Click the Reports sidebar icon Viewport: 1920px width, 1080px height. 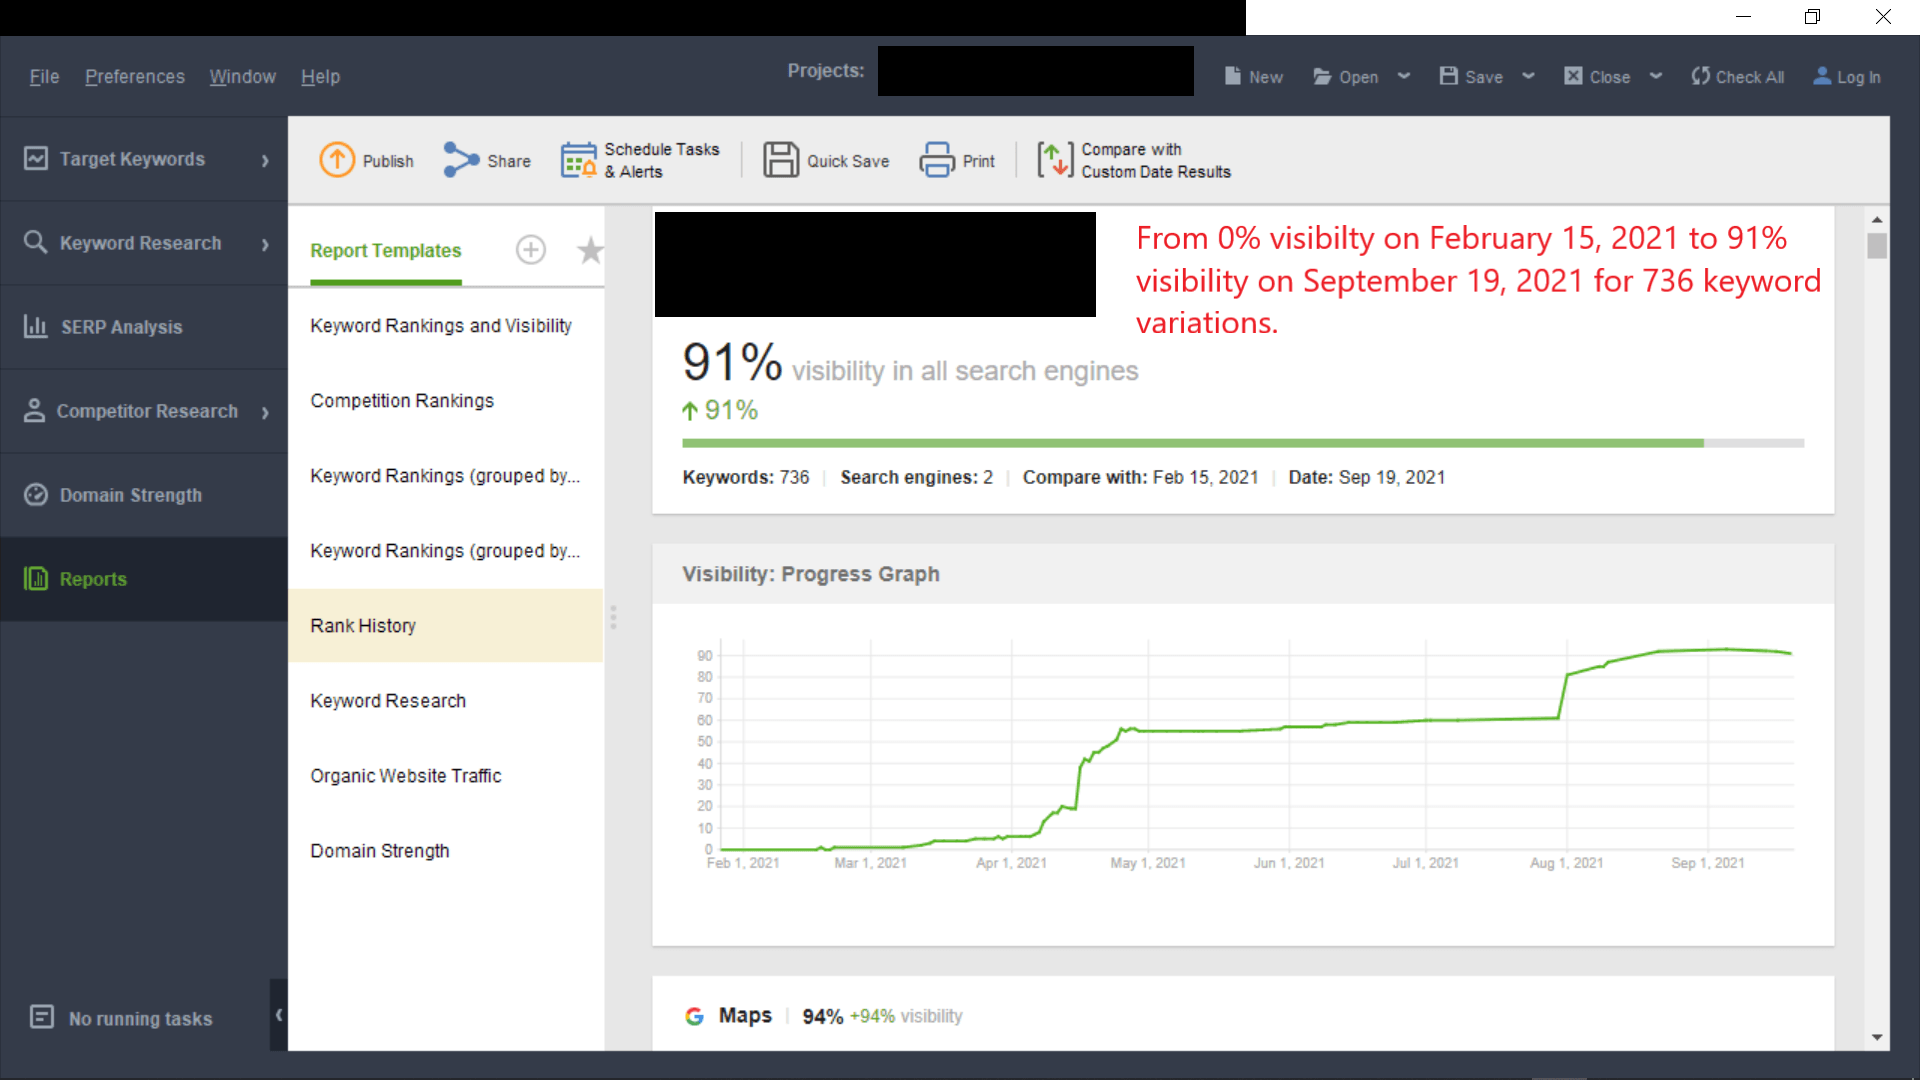coord(36,579)
